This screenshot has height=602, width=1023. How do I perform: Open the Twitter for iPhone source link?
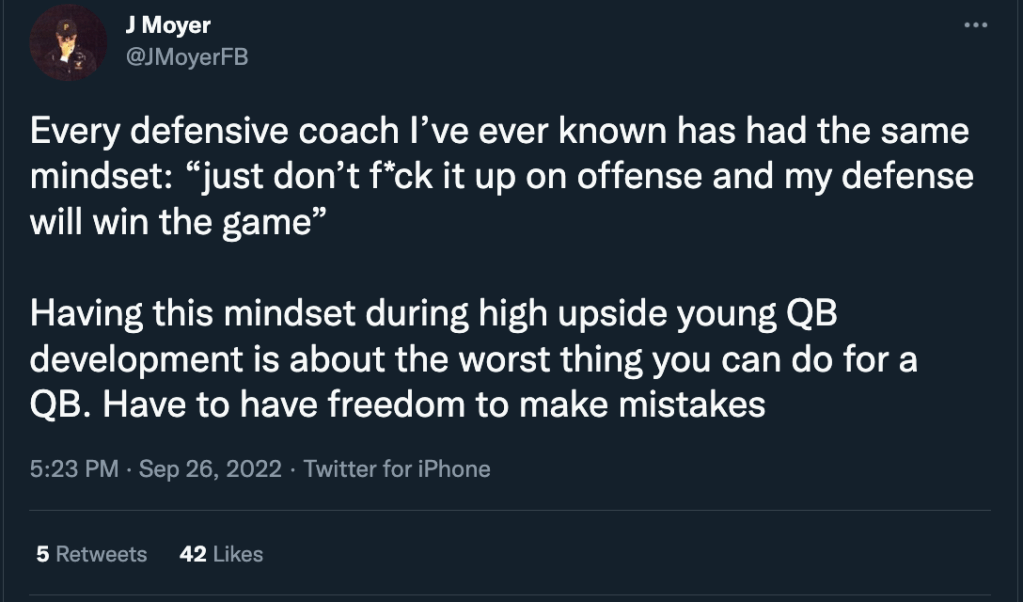(396, 468)
